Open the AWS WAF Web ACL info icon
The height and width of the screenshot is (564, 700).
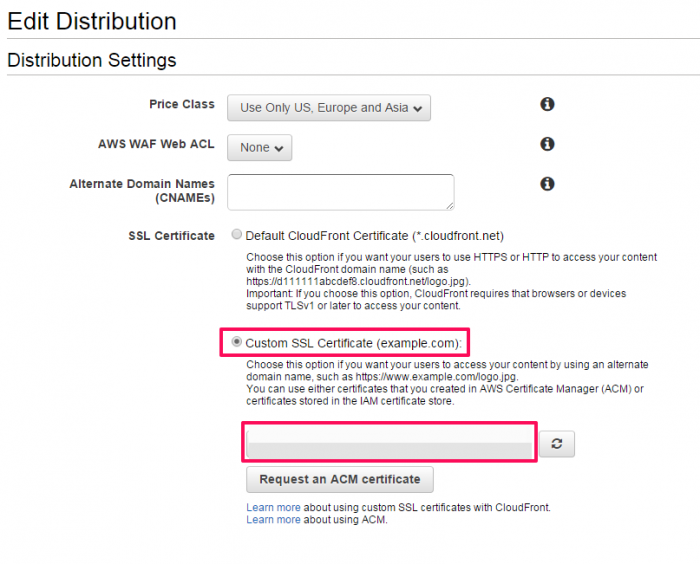(547, 144)
